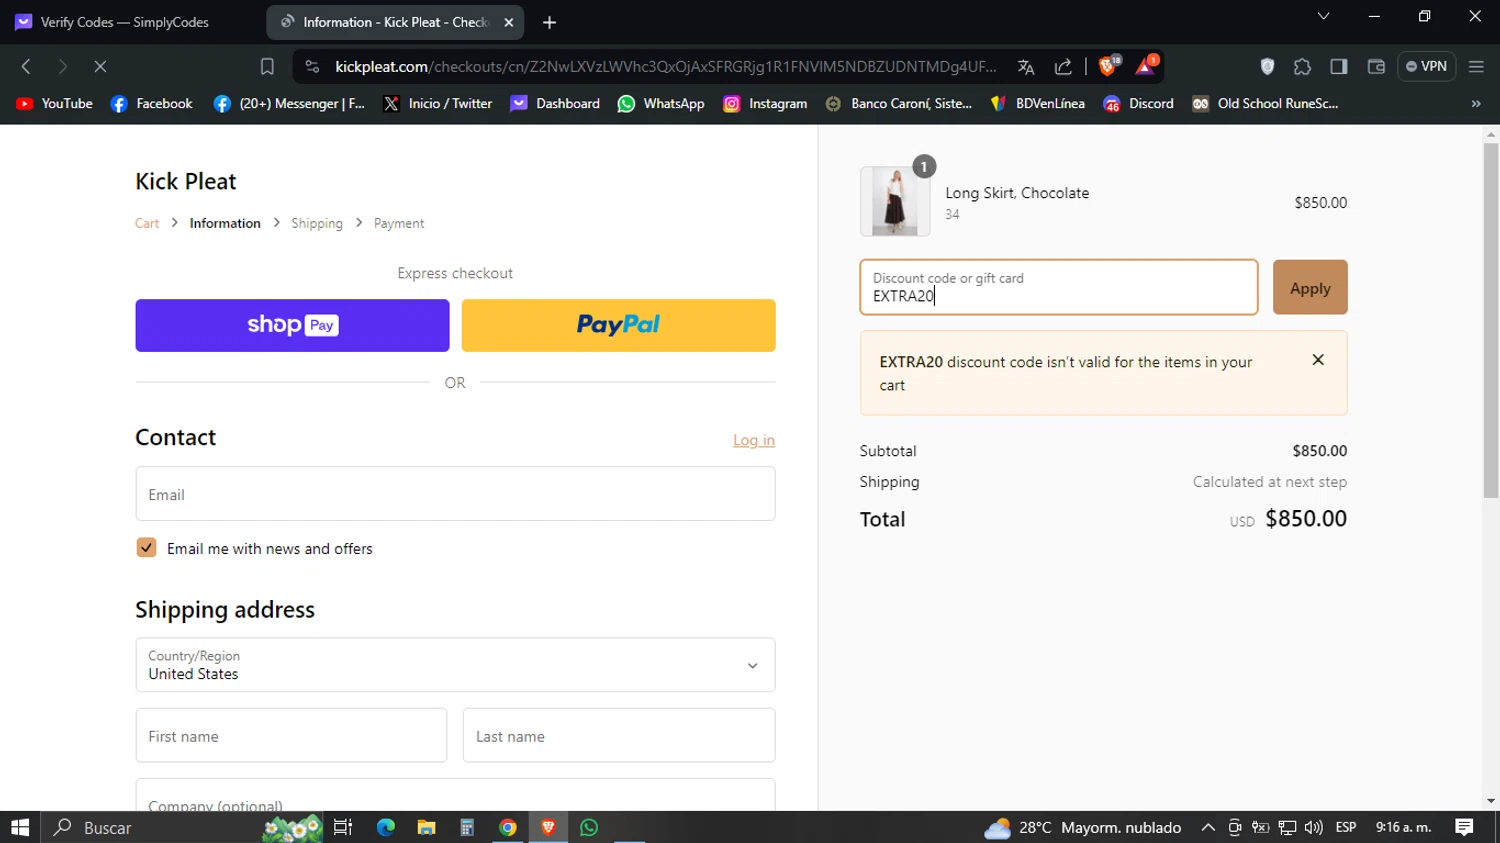This screenshot has width=1500, height=843.
Task: Open the shield icon in the browser toolbar
Action: pyautogui.click(x=1267, y=66)
